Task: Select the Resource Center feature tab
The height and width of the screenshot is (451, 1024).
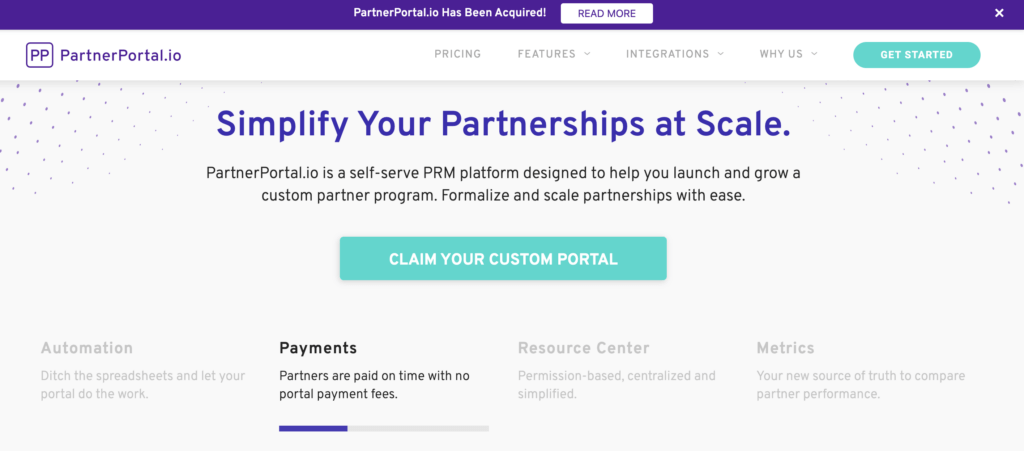Action: [x=584, y=348]
